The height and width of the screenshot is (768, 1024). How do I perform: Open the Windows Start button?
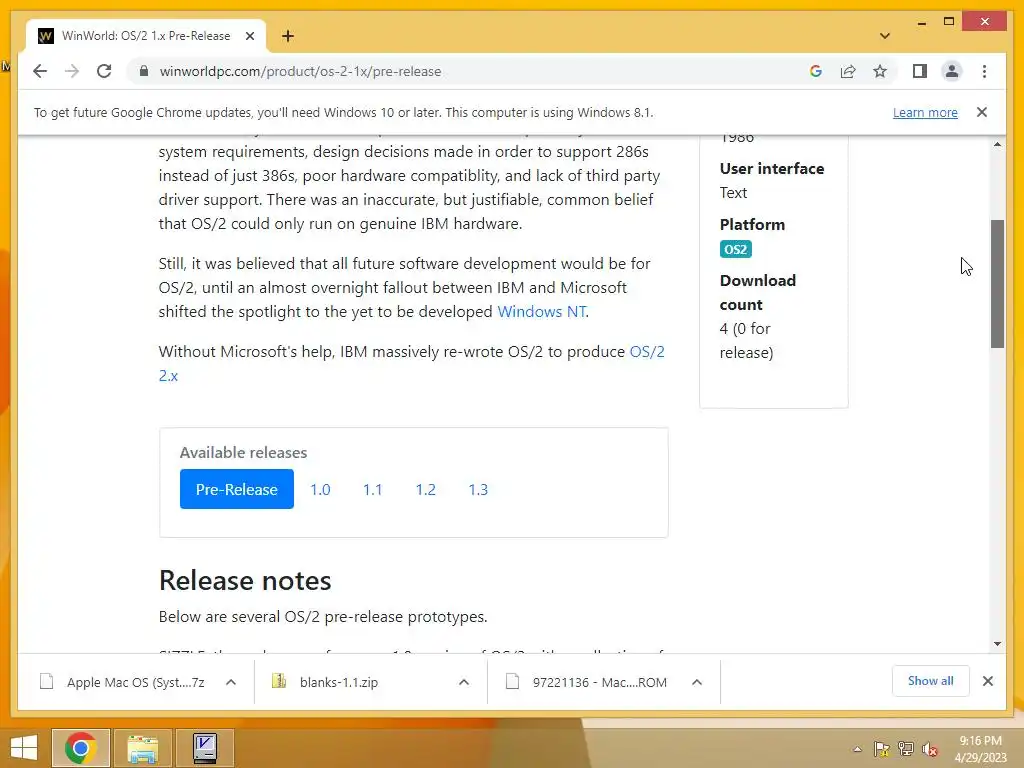[24, 748]
